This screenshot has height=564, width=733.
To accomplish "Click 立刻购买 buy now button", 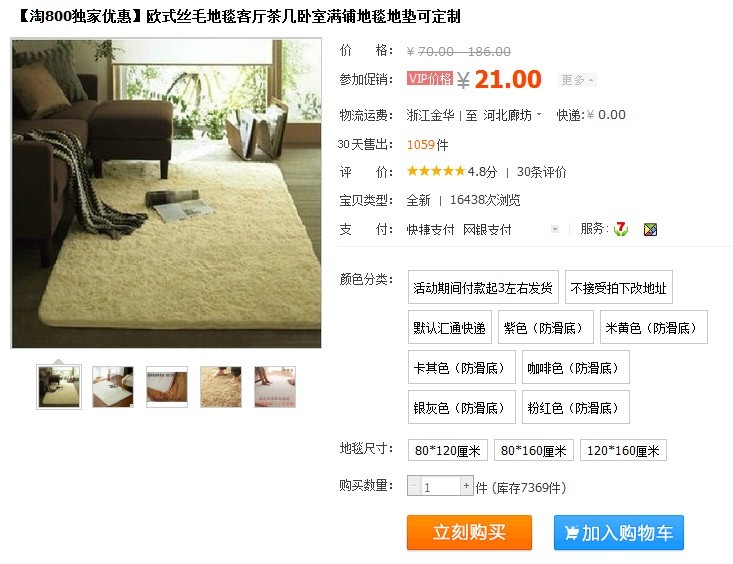I will (x=469, y=533).
